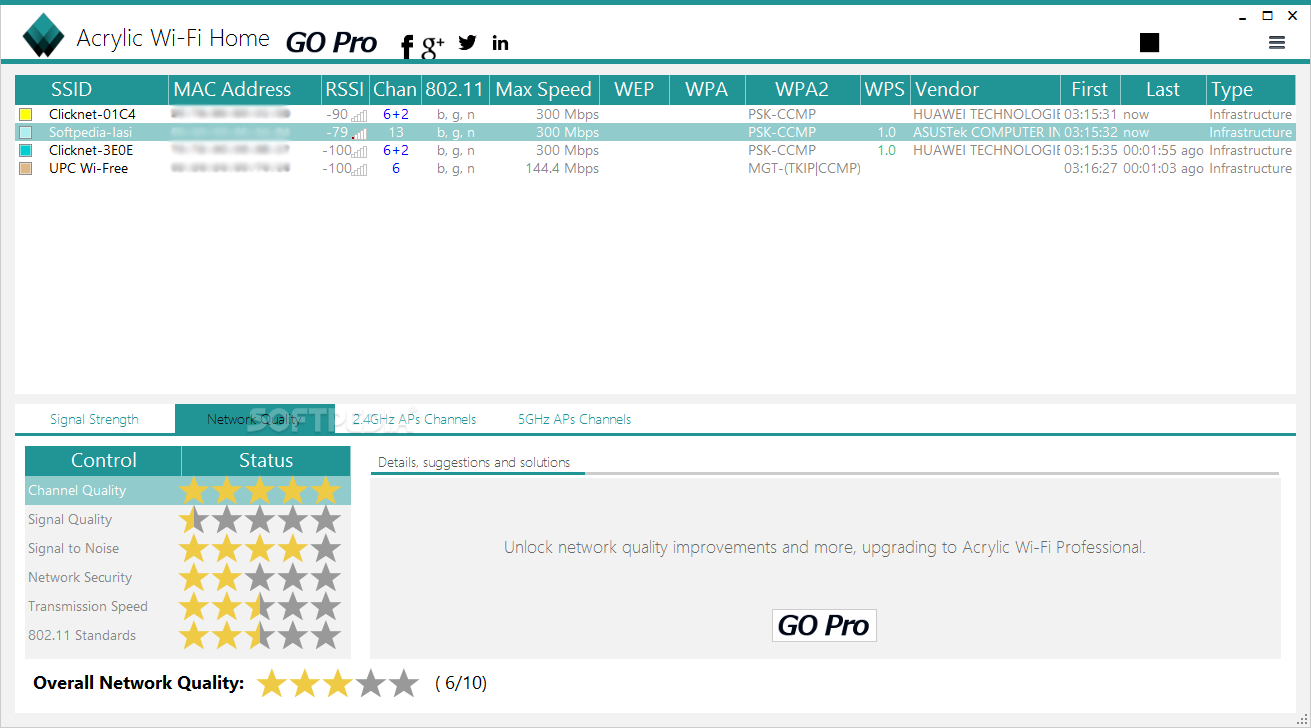Toggle tan color box of UPC Wi-Free
This screenshot has width=1311, height=728.
pyautogui.click(x=26, y=169)
